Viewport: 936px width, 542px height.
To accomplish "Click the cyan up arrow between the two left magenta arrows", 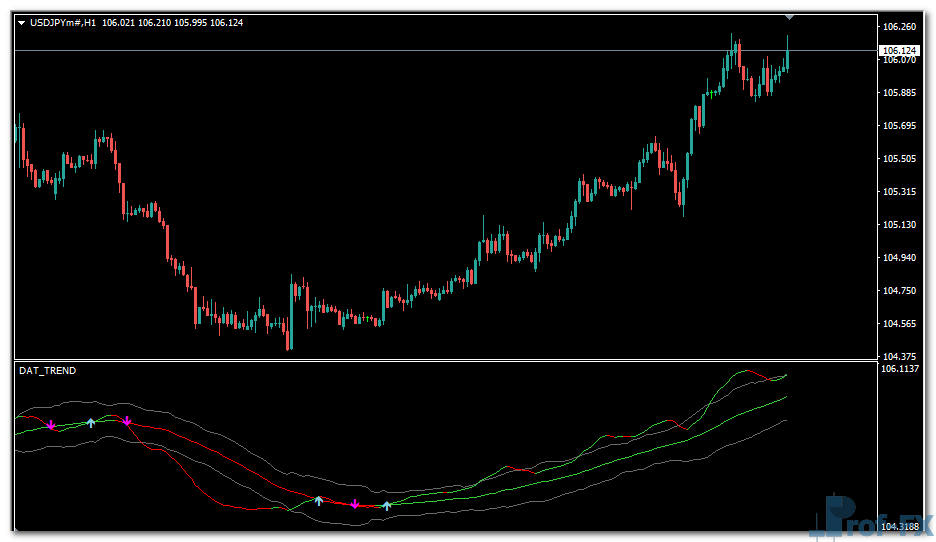I will pos(90,423).
